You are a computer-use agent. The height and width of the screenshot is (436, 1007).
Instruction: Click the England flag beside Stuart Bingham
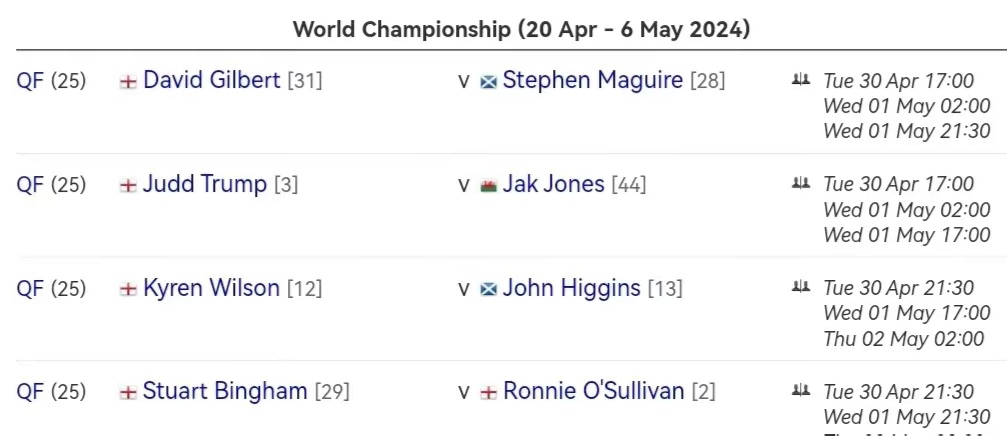click(x=128, y=393)
